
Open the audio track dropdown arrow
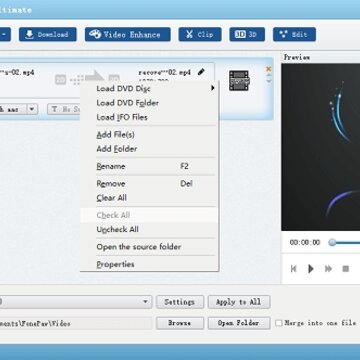[32, 109]
